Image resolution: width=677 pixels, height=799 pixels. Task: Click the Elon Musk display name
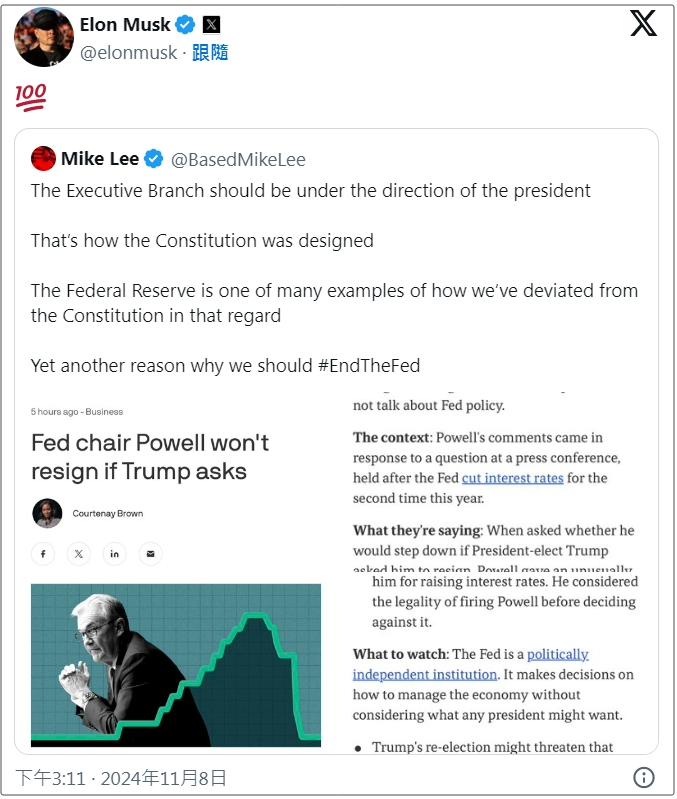click(x=125, y=25)
